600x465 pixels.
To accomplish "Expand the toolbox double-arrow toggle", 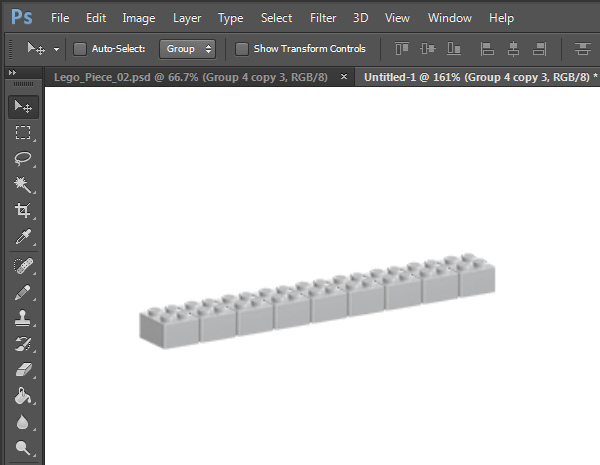I will [12, 72].
